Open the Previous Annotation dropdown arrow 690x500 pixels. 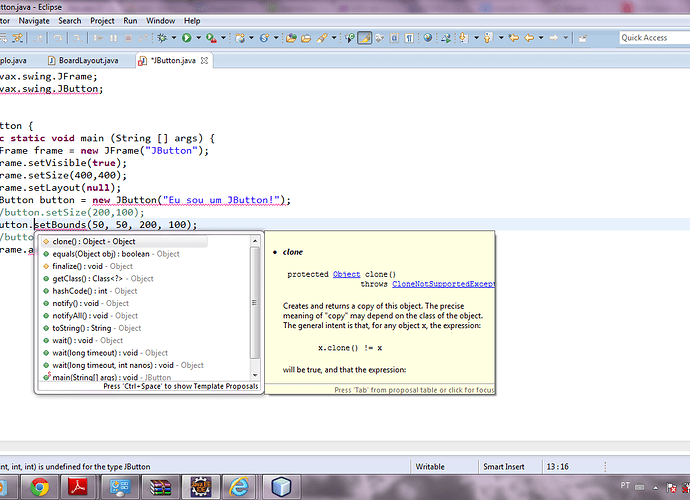(x=501, y=38)
